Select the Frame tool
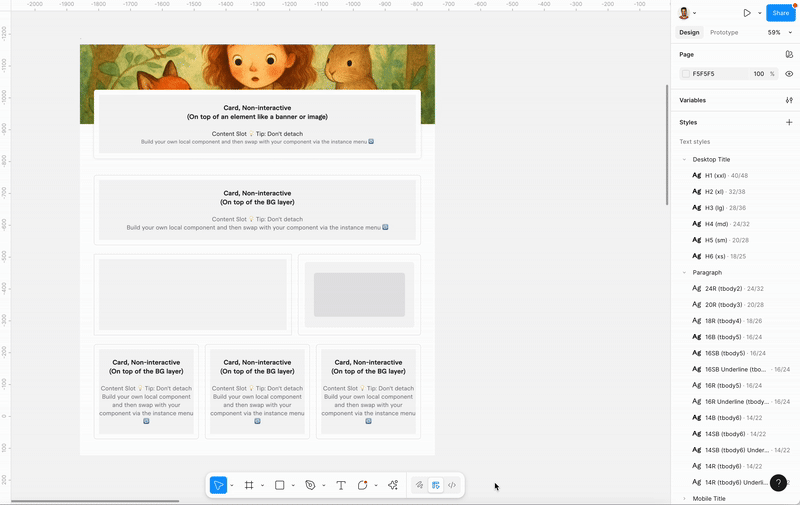This screenshot has height=505, width=800. click(x=249, y=485)
